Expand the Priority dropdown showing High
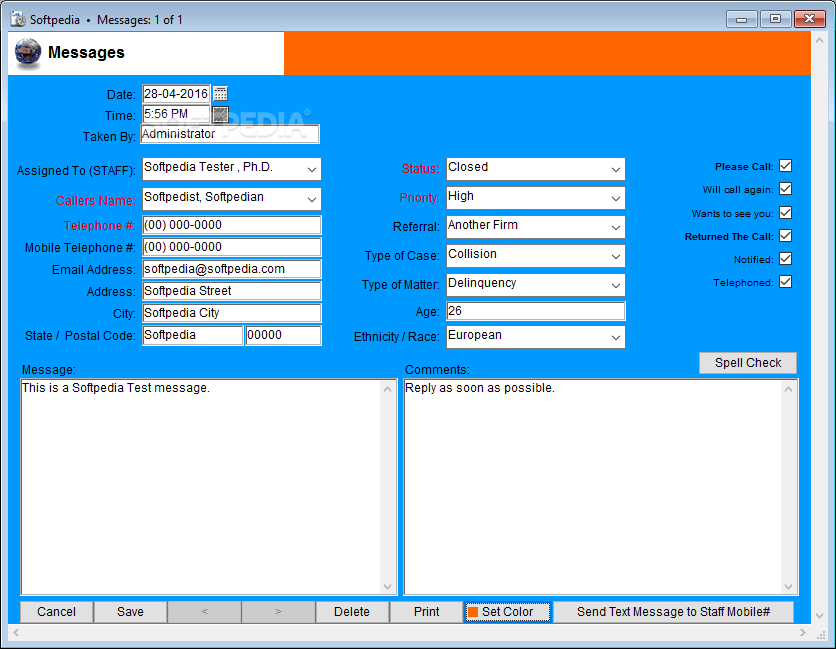836x649 pixels. [615, 198]
